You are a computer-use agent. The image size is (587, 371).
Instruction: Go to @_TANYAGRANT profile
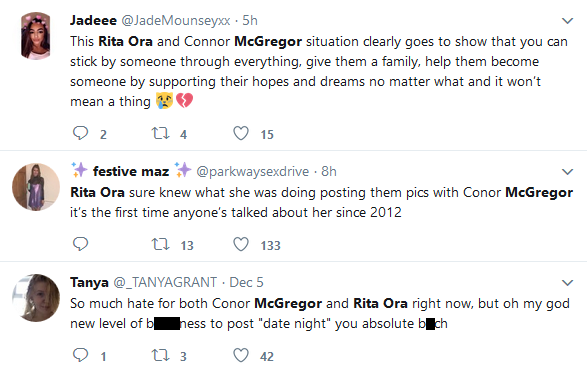[x=165, y=282]
